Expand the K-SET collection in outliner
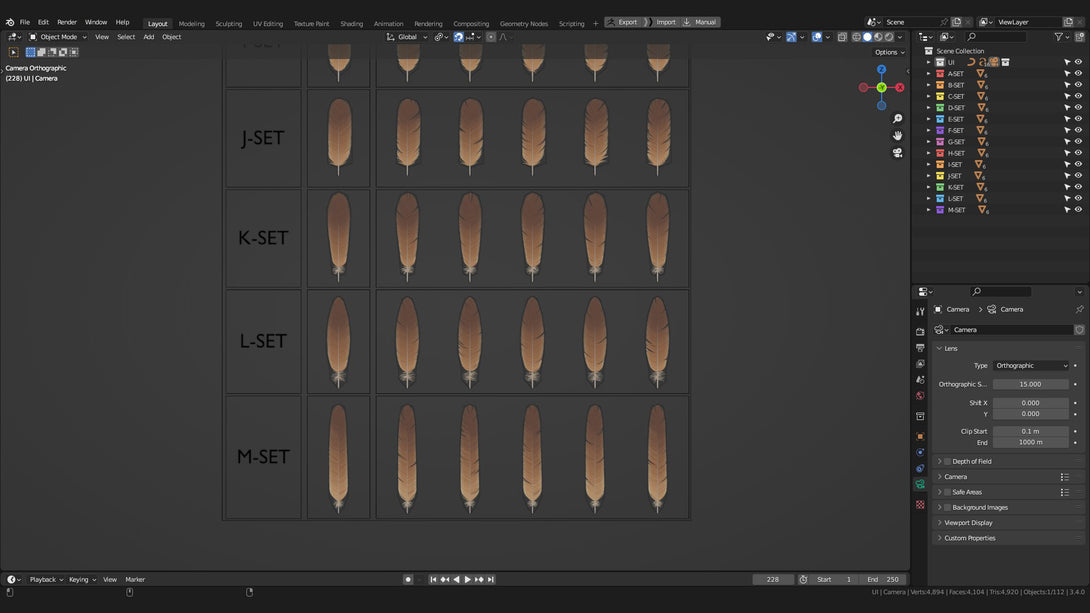The width and height of the screenshot is (1090, 613). pyautogui.click(x=929, y=188)
